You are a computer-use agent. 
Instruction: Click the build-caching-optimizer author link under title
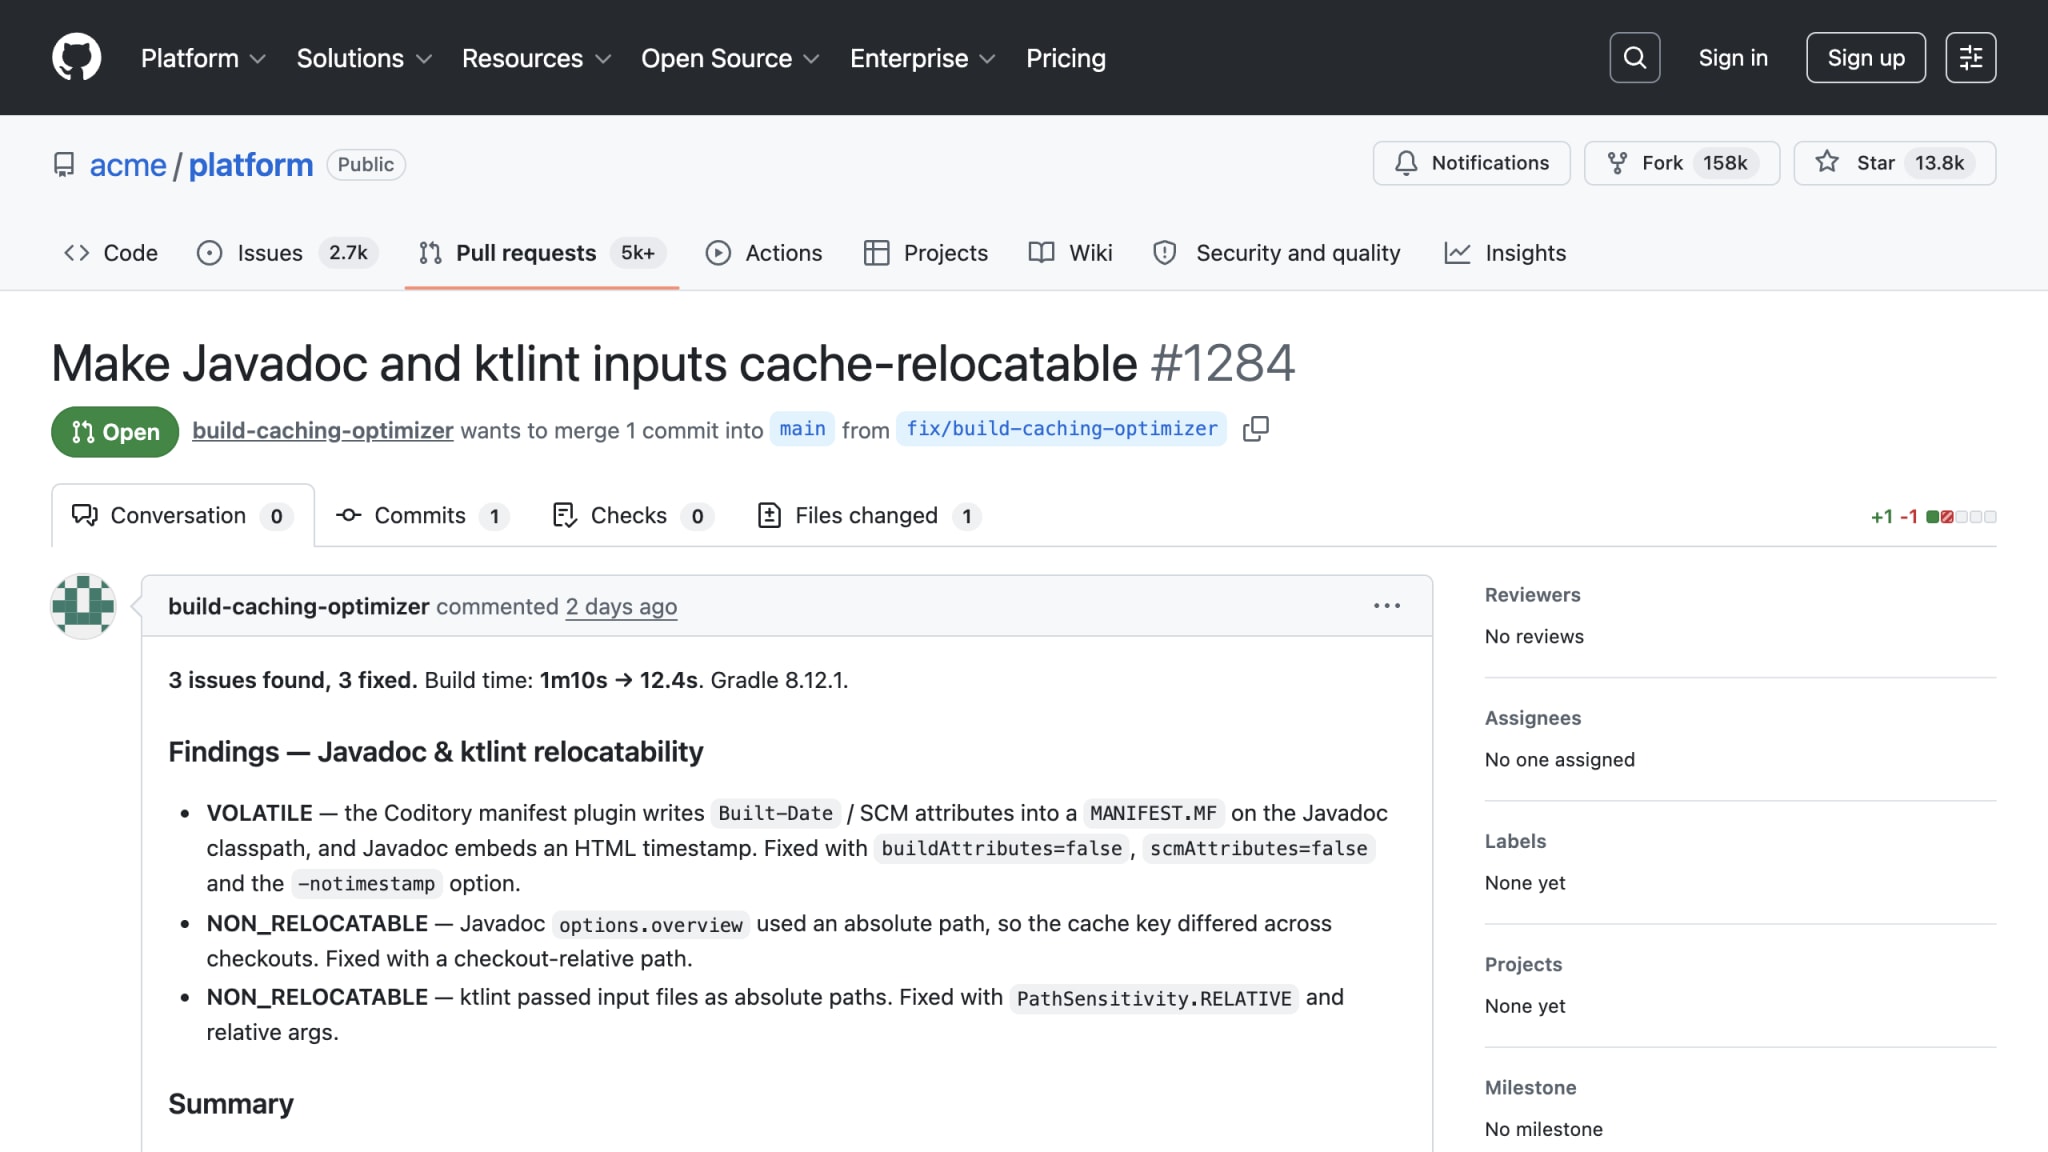click(323, 430)
